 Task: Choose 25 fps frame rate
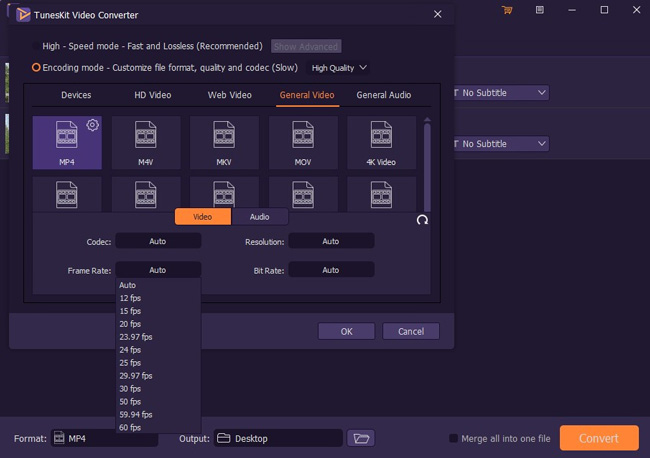(158, 363)
